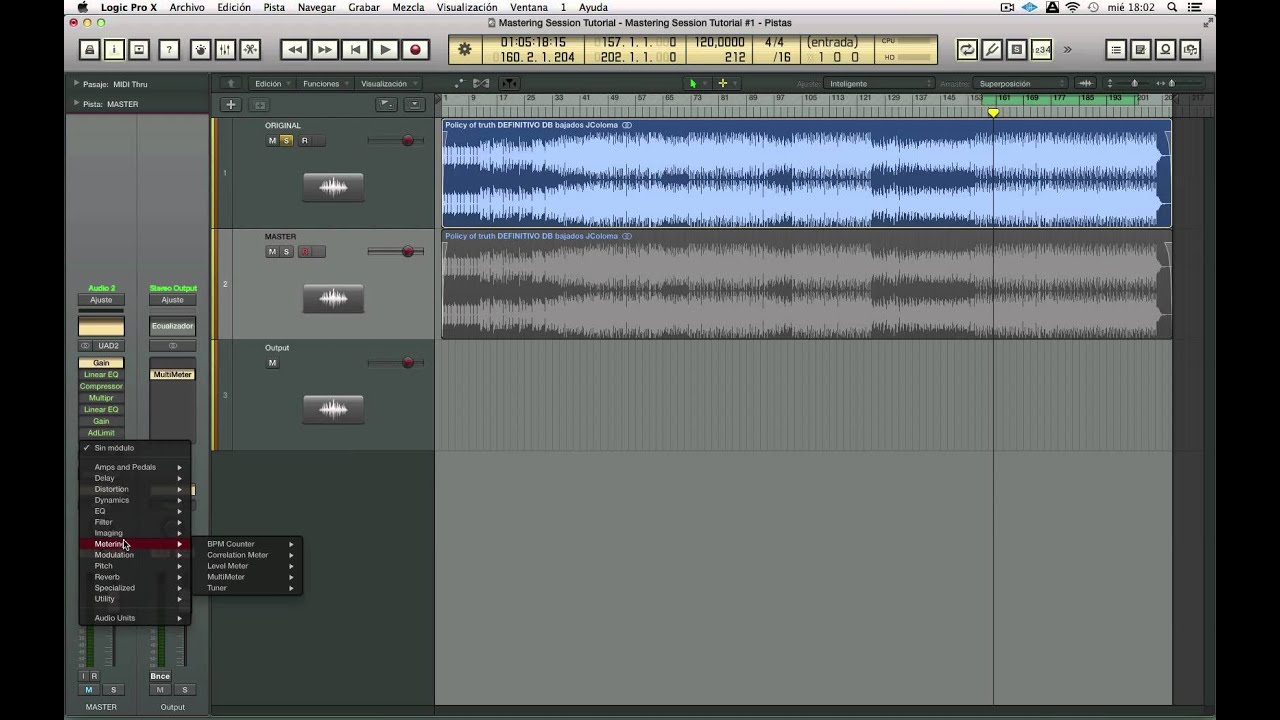This screenshot has height=720, width=1280.
Task: Open the Editors scissors button
Action: click(x=250, y=49)
